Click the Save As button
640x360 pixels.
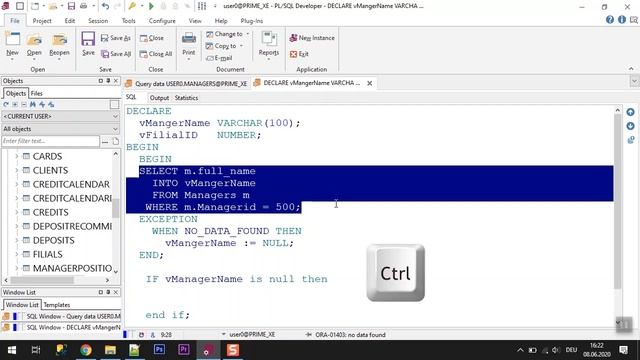coord(116,38)
